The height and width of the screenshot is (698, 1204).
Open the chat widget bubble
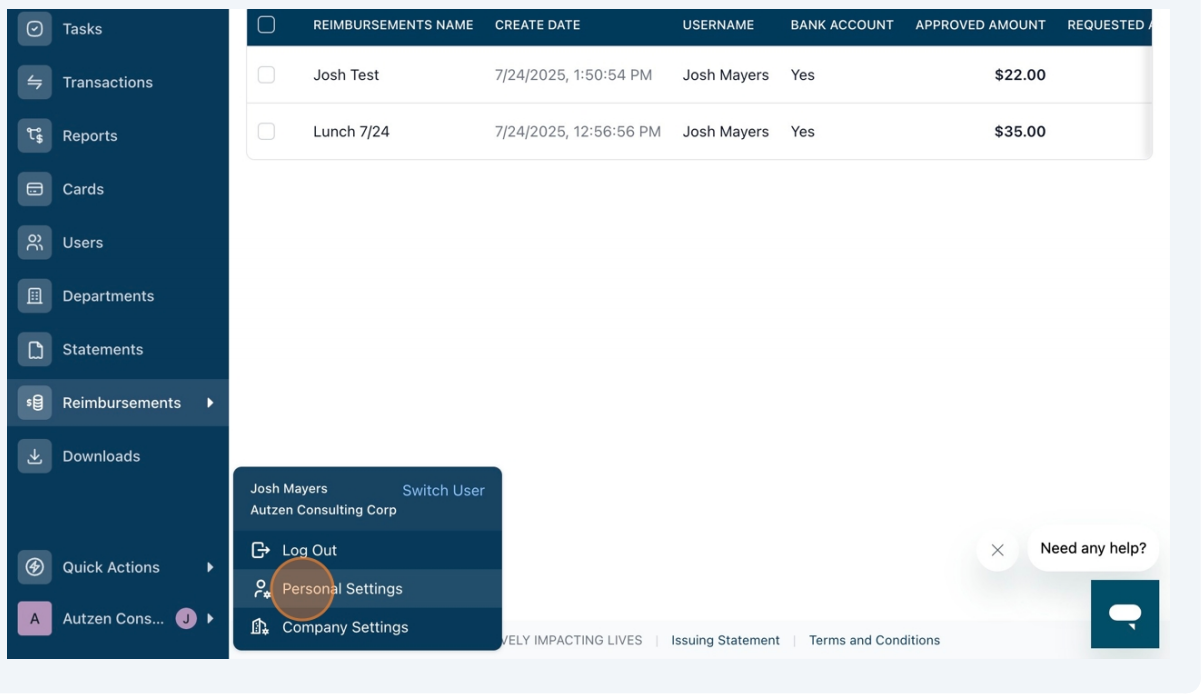1125,614
